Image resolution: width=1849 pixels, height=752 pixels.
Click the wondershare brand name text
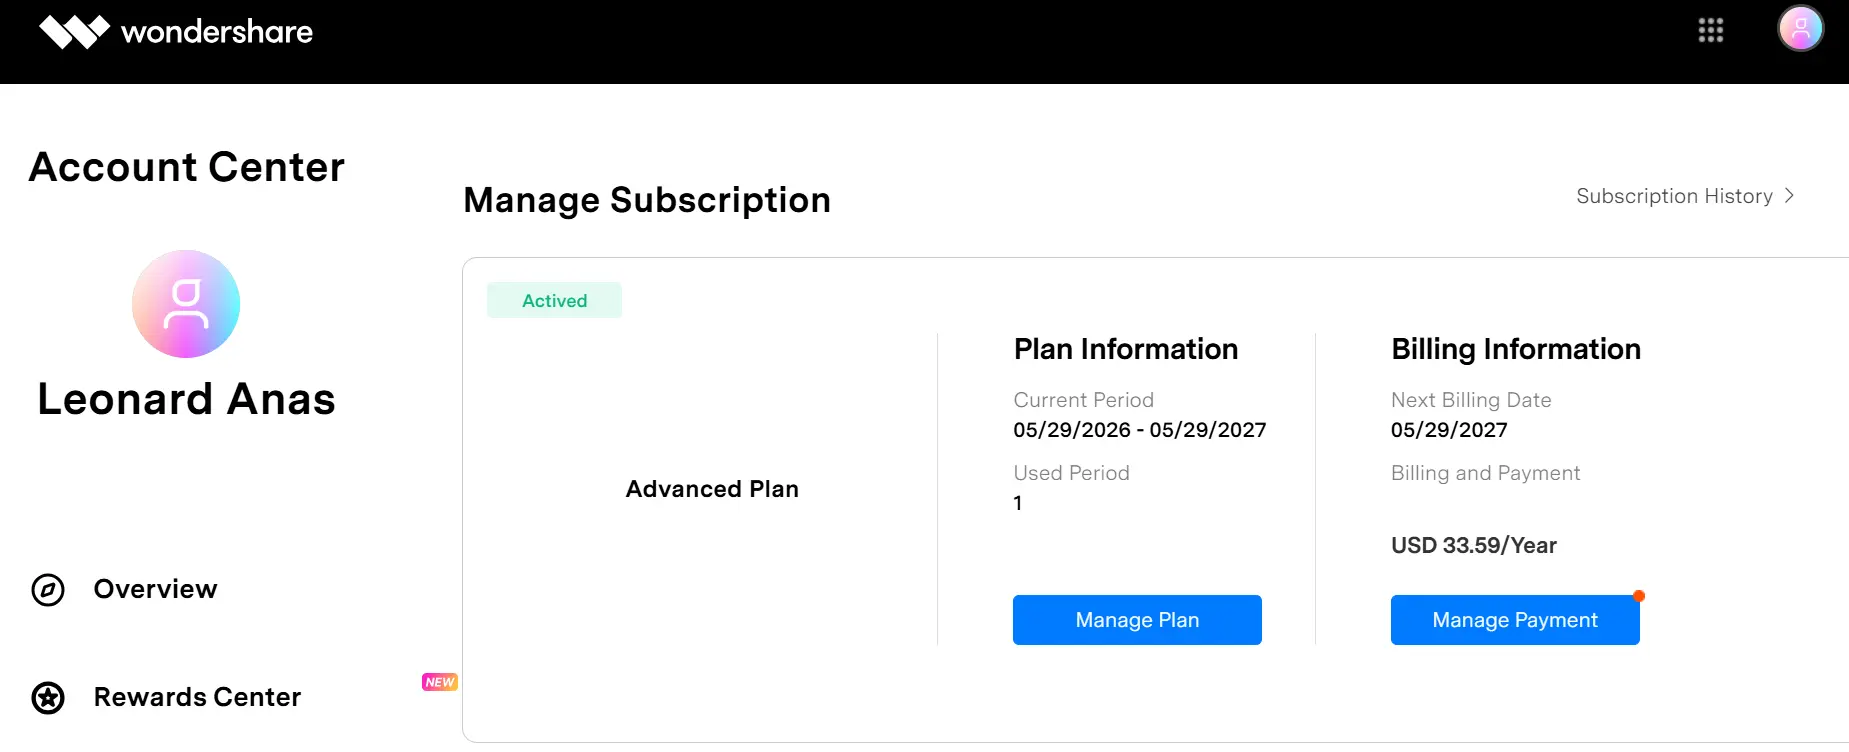click(217, 32)
